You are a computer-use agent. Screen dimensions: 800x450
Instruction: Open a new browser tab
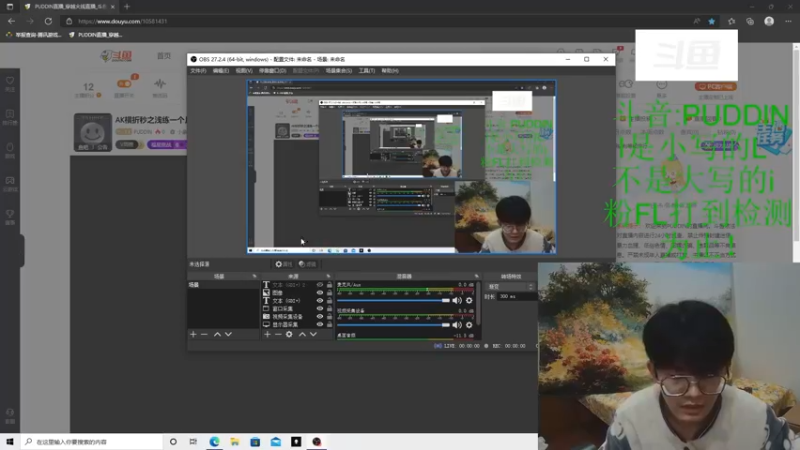[x=127, y=7]
